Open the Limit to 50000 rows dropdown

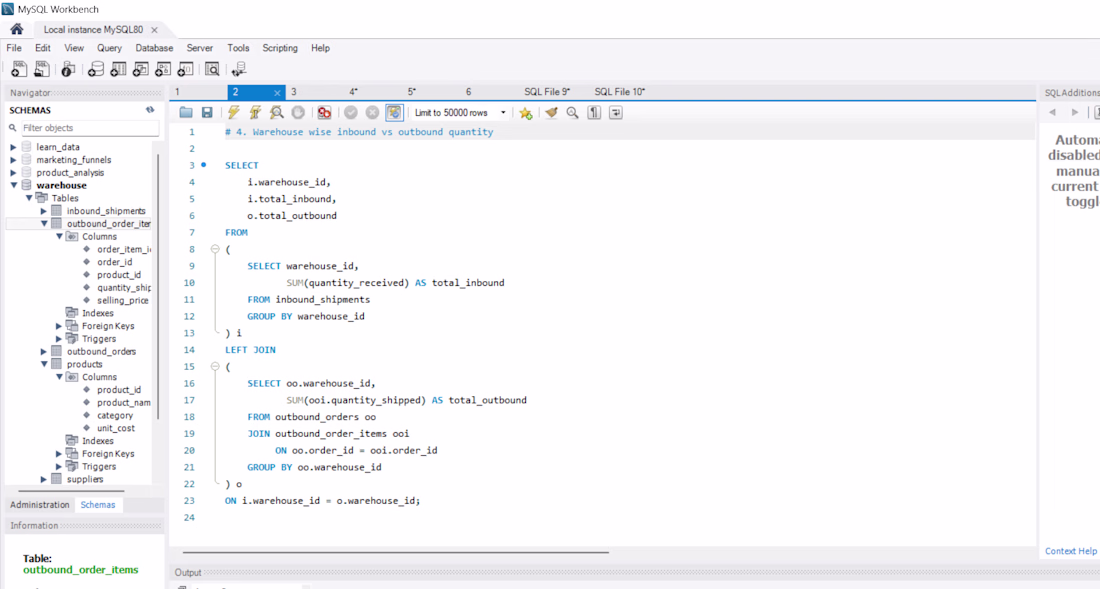coord(460,113)
